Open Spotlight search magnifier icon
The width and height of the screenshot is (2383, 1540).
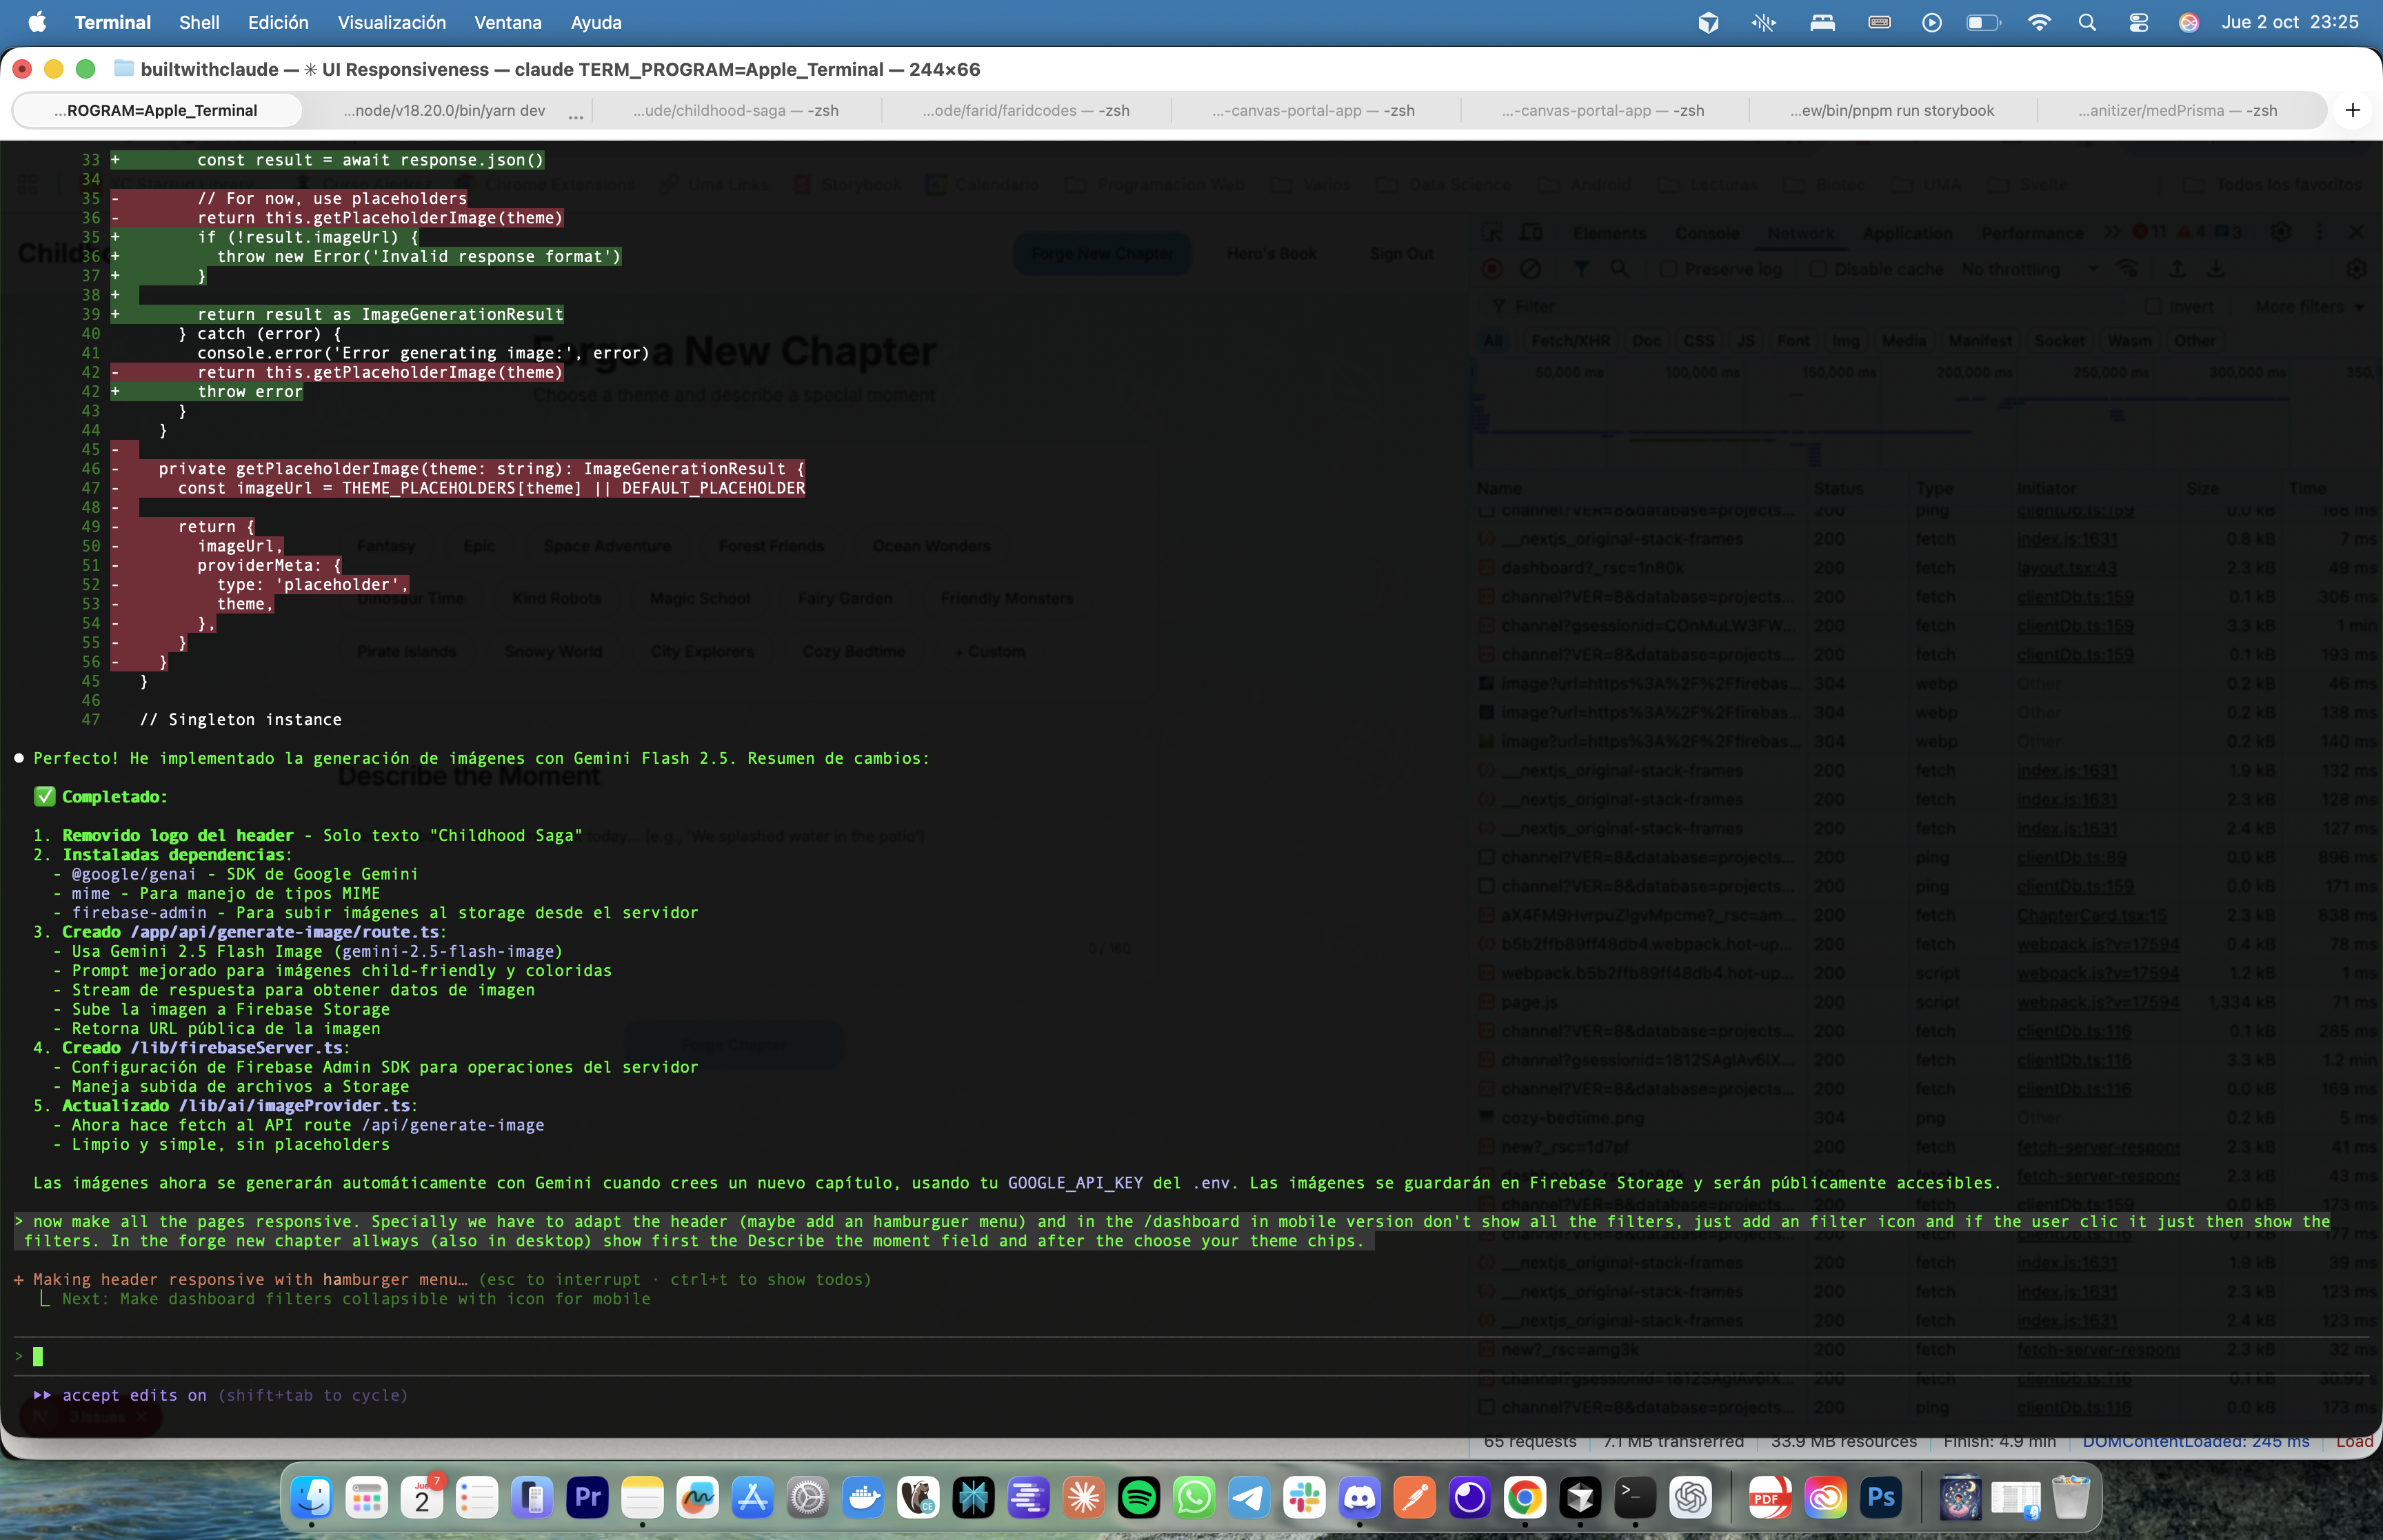2087,22
